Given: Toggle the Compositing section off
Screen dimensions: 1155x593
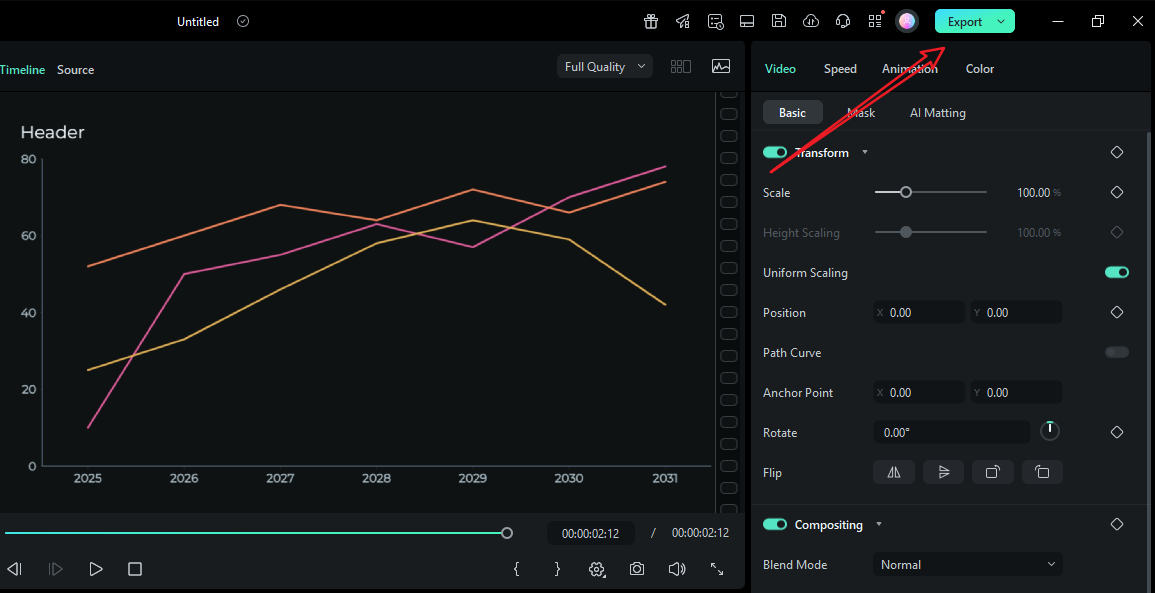Looking at the screenshot, I should tap(775, 524).
